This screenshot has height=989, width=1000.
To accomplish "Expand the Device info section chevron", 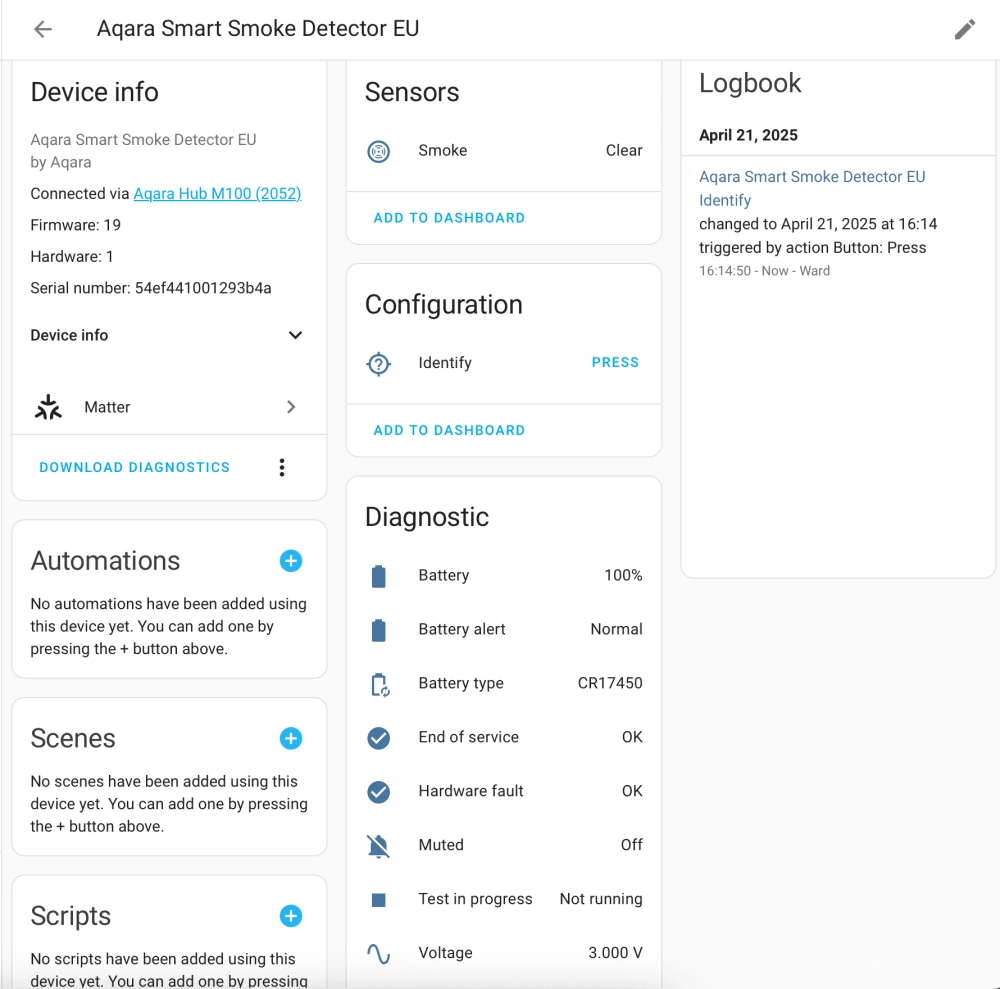I will pos(295,335).
